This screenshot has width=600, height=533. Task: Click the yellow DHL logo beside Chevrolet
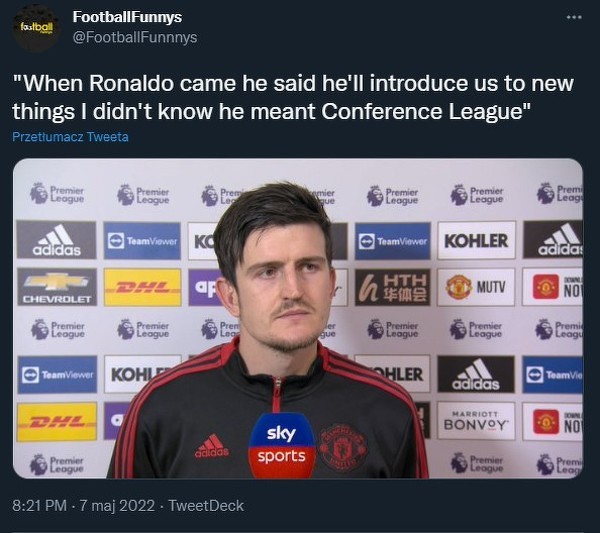[x=142, y=287]
